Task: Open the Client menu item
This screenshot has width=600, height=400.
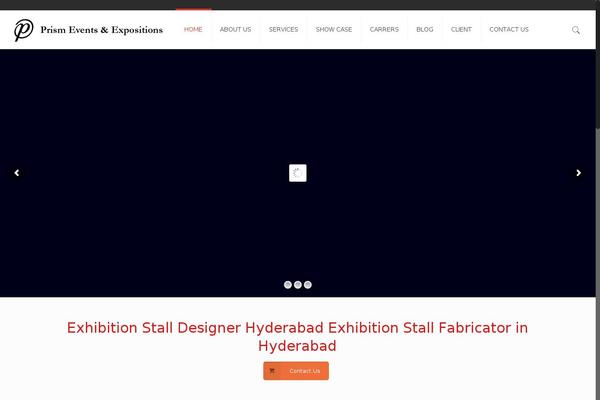Action: 461,29
